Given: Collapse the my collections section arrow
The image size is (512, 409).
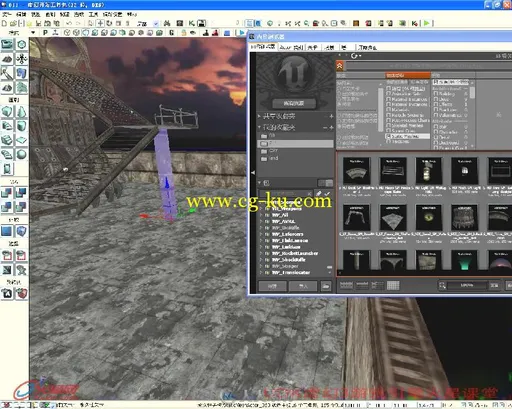Looking at the screenshot, I should (x=259, y=127).
